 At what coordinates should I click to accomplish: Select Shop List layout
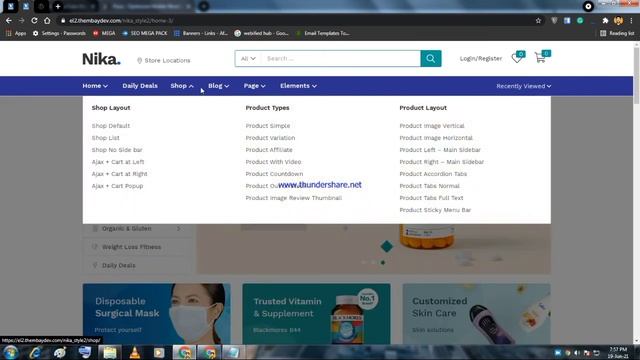pyautogui.click(x=106, y=138)
